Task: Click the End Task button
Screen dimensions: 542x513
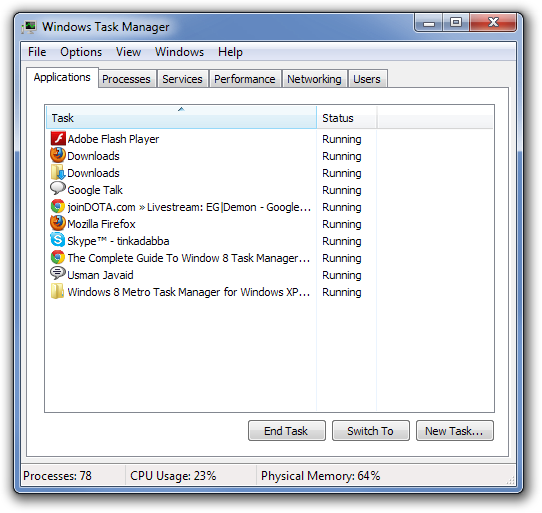Action: [x=287, y=431]
